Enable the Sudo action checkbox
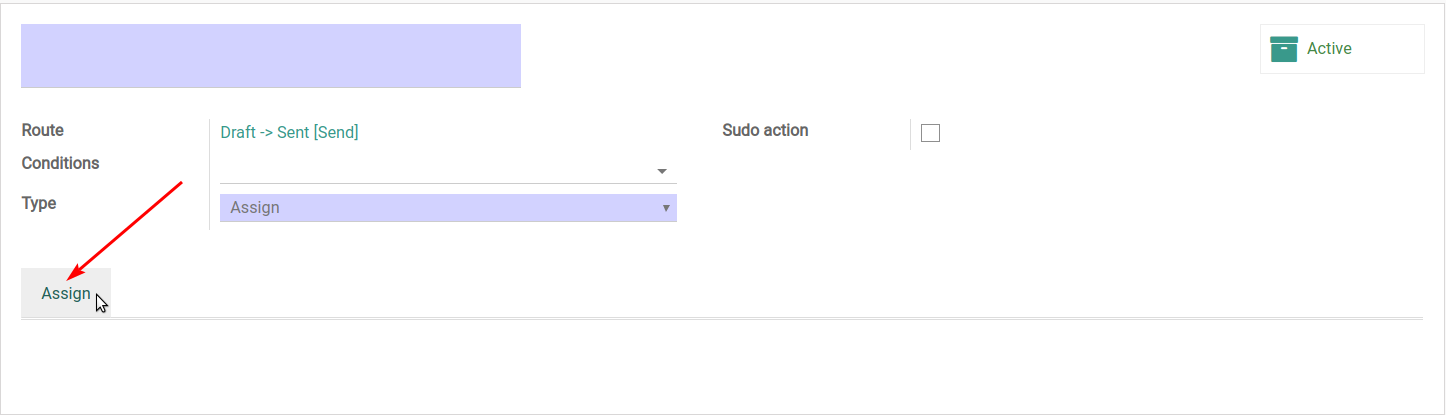The width and height of the screenshot is (1446, 415). [x=930, y=133]
